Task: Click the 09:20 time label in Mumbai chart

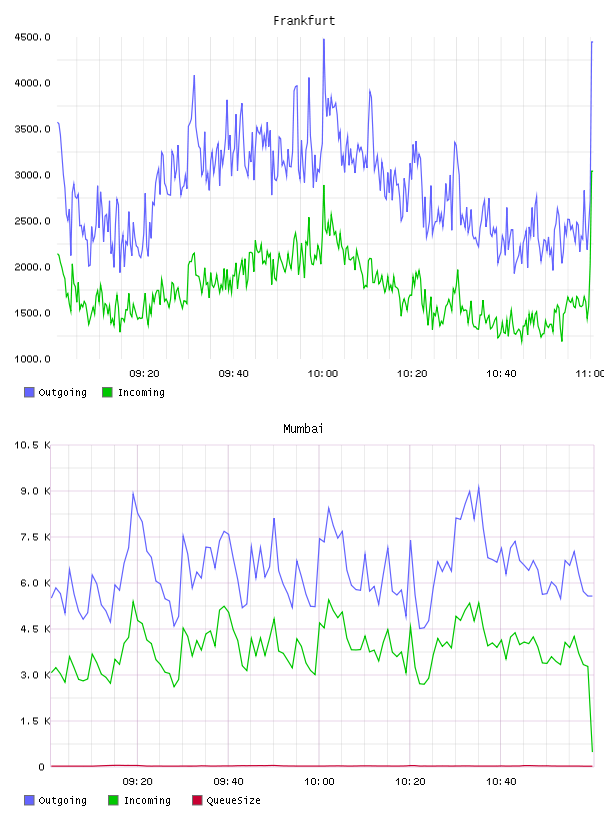Action: [x=137, y=781]
